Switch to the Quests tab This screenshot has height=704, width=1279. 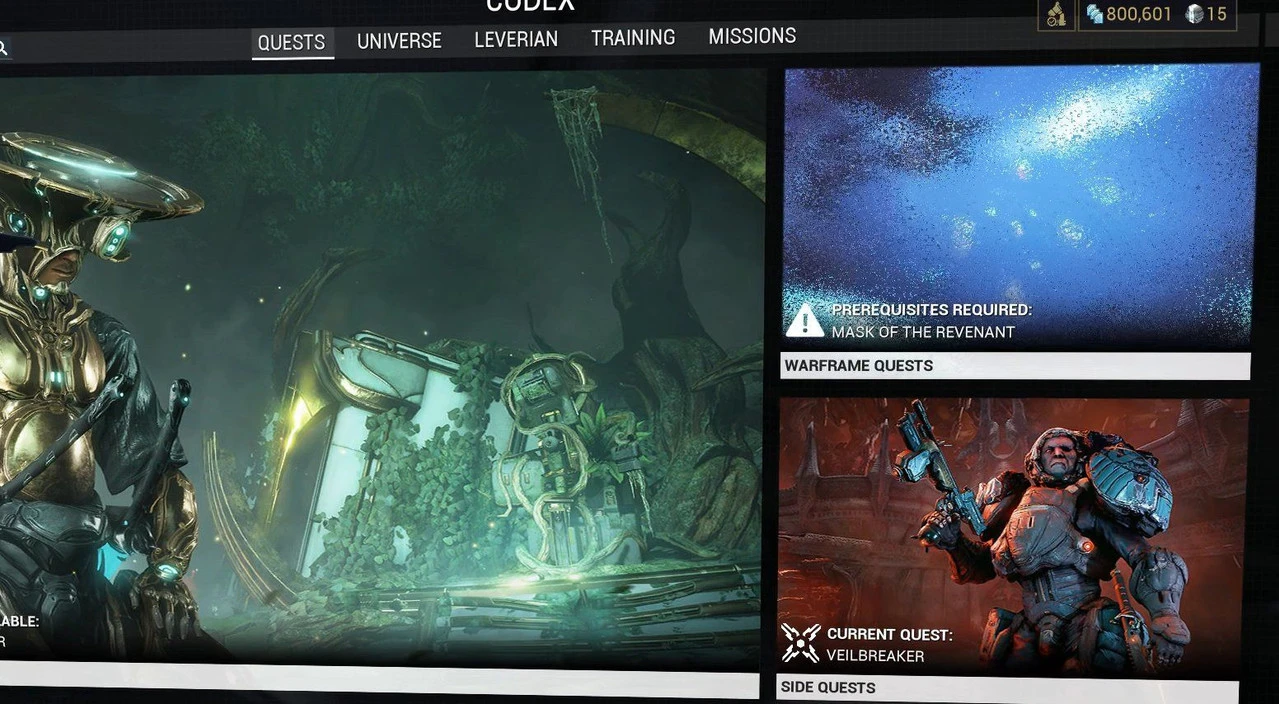tap(291, 42)
